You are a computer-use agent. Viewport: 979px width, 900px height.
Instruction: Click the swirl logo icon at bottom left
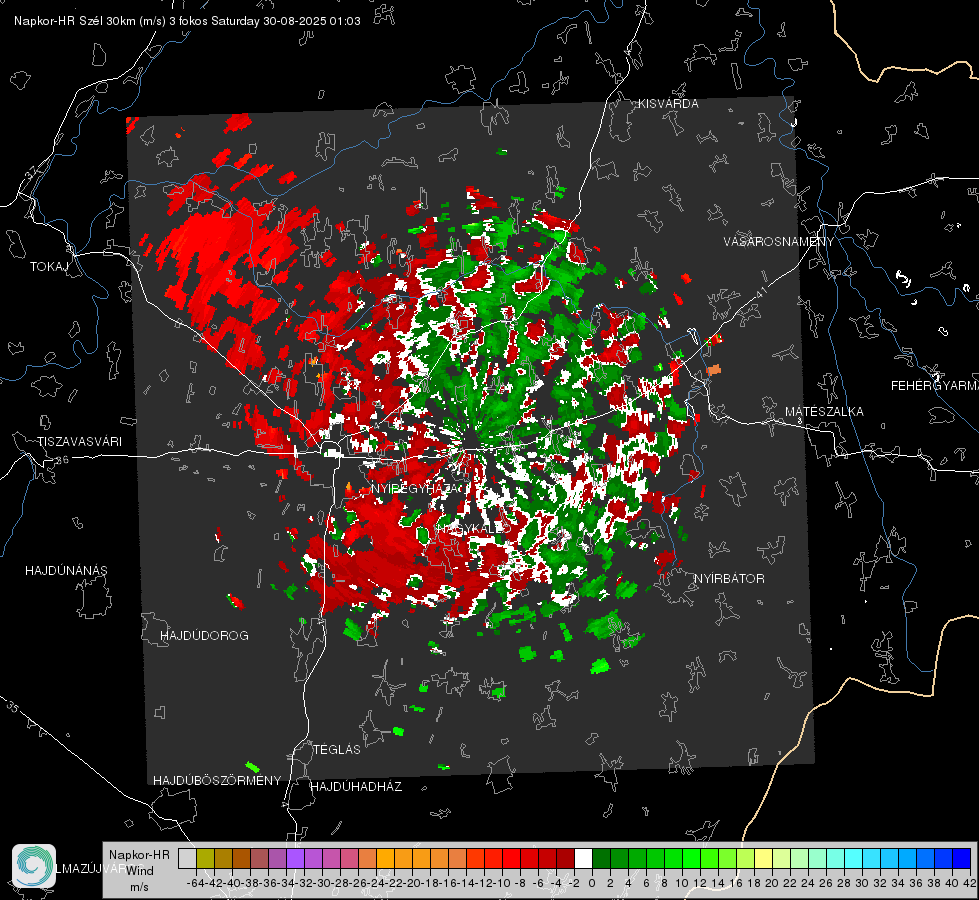point(34,866)
